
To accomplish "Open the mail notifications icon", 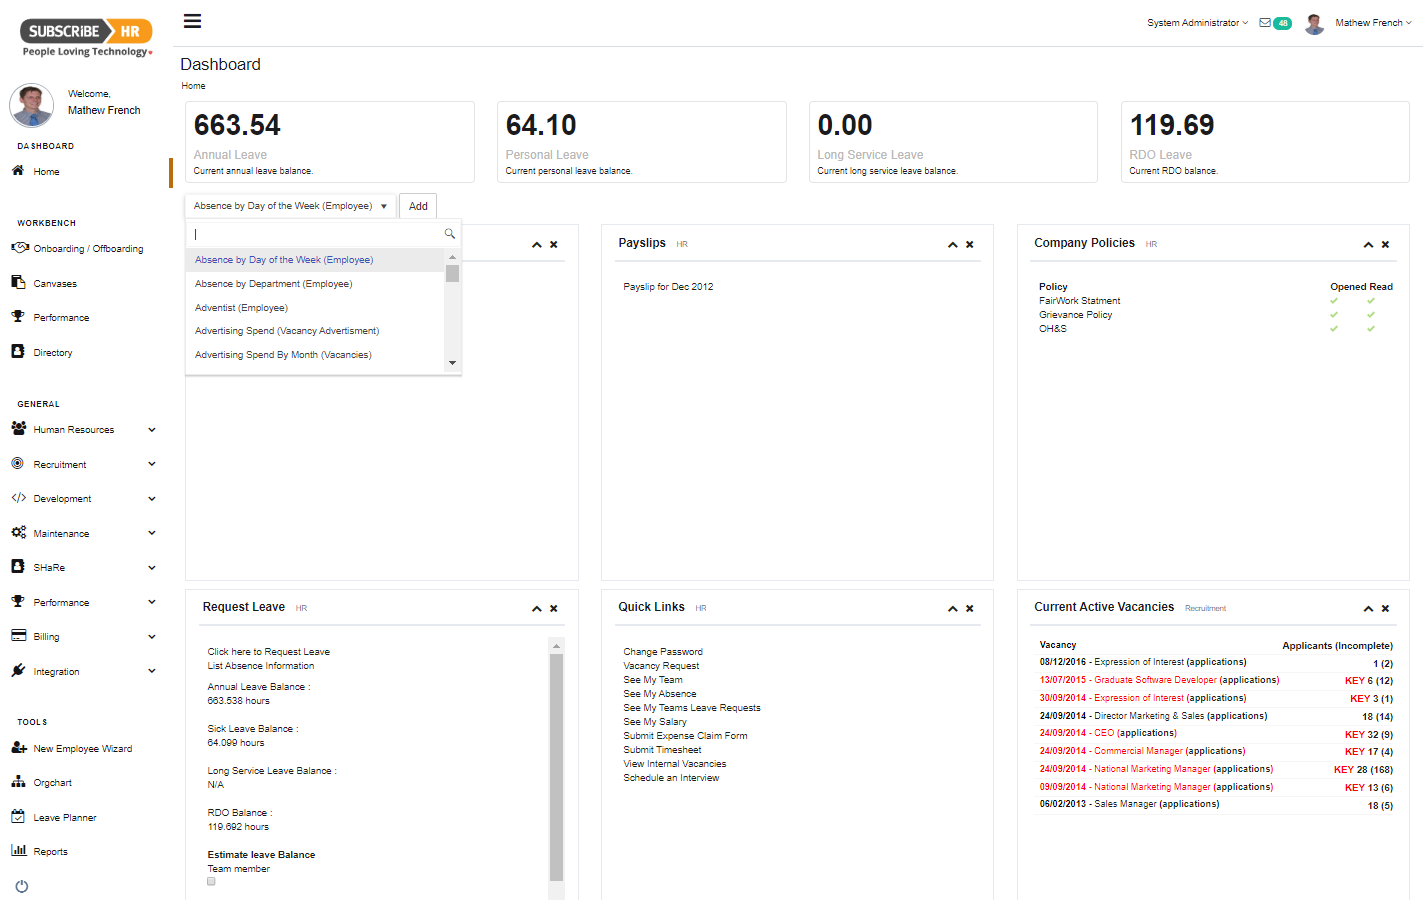I will pyautogui.click(x=1265, y=23).
